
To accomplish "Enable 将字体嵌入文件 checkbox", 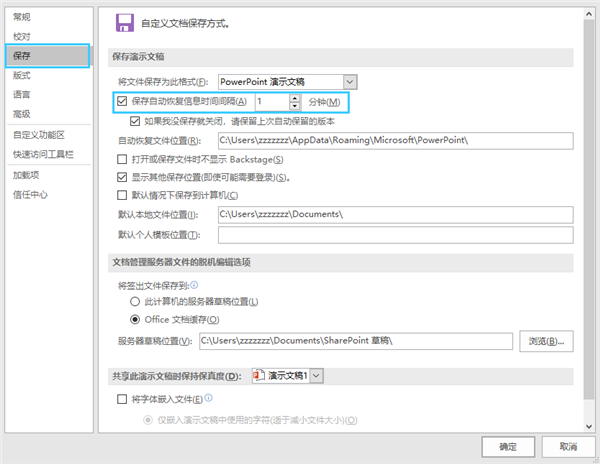I will click(x=122, y=399).
